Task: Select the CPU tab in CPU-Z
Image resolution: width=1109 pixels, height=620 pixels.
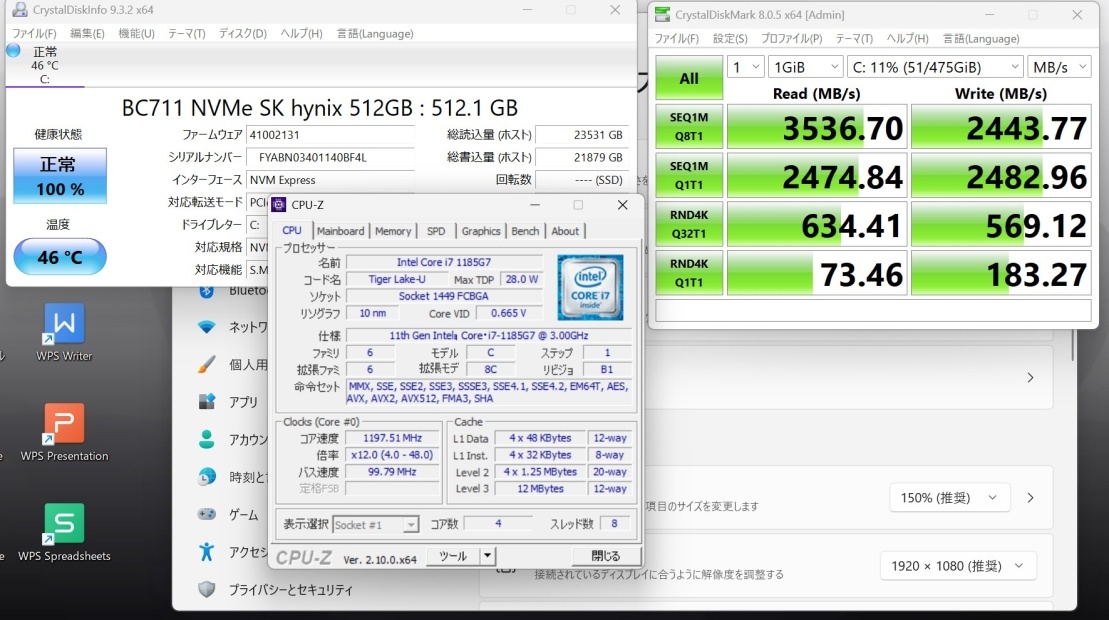Action: coord(292,230)
